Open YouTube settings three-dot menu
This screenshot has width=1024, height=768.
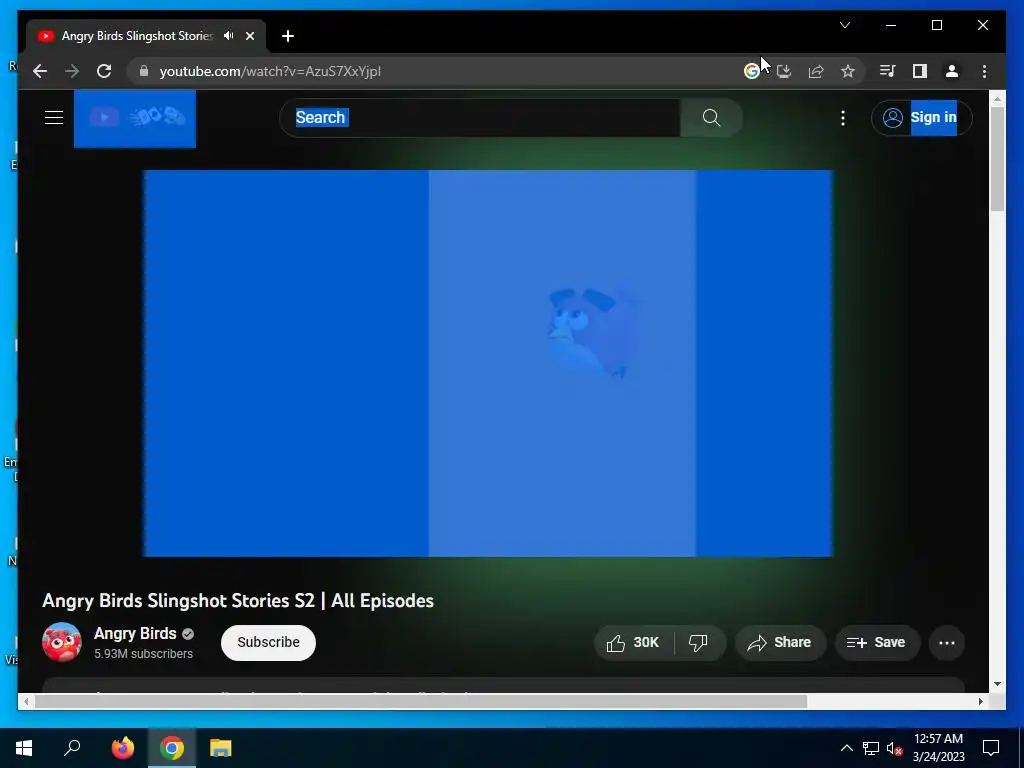pyautogui.click(x=843, y=118)
